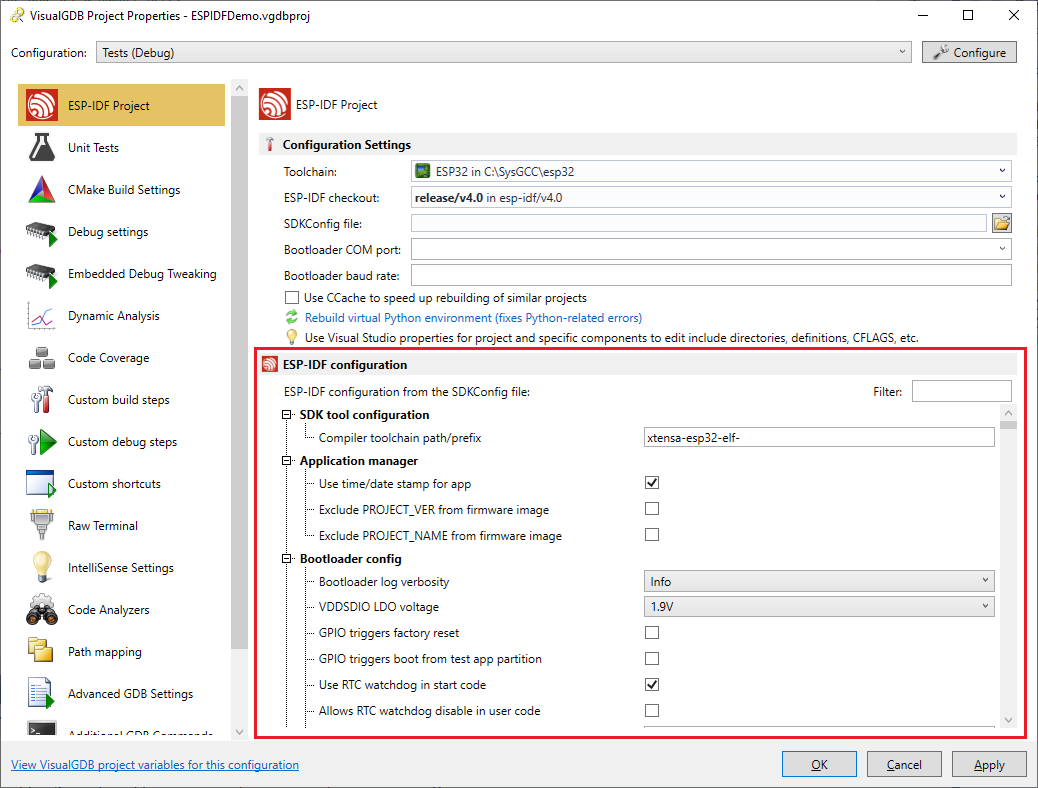1038x788 pixels.
Task: Check Allows RTC watchdog disable in user code
Action: click(x=652, y=711)
